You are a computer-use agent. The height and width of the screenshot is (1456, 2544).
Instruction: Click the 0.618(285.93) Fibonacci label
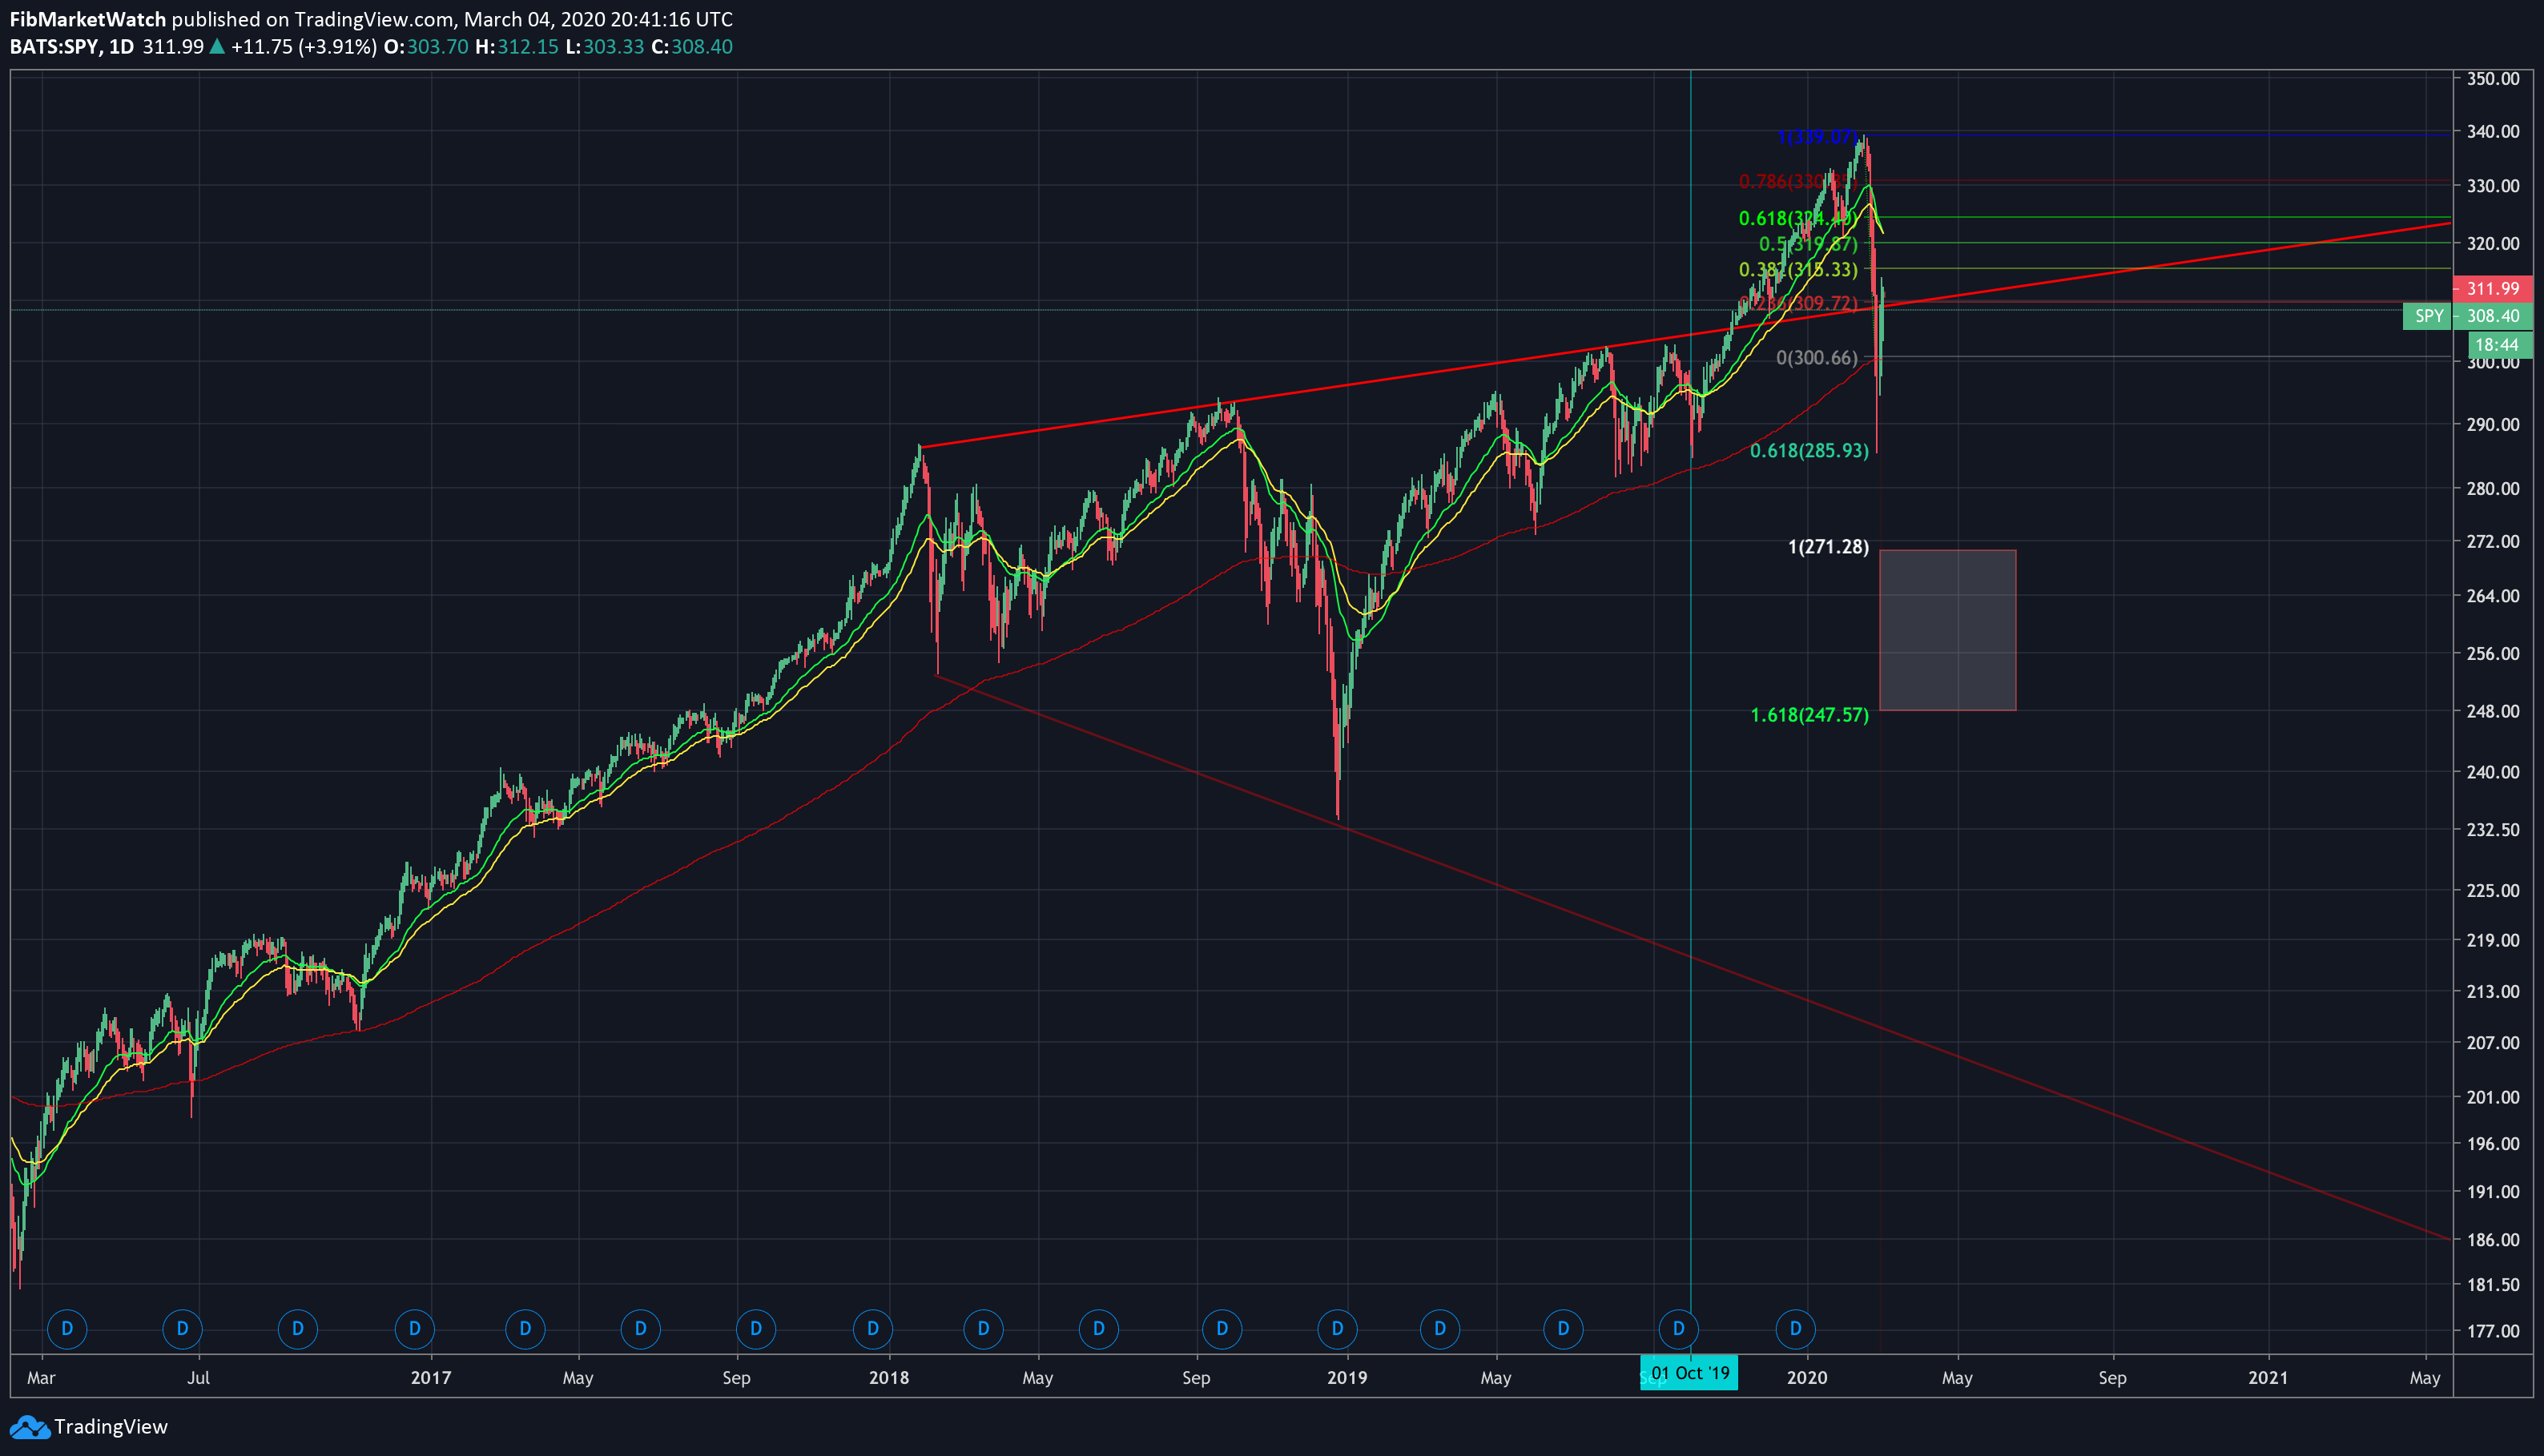pyautogui.click(x=1809, y=451)
